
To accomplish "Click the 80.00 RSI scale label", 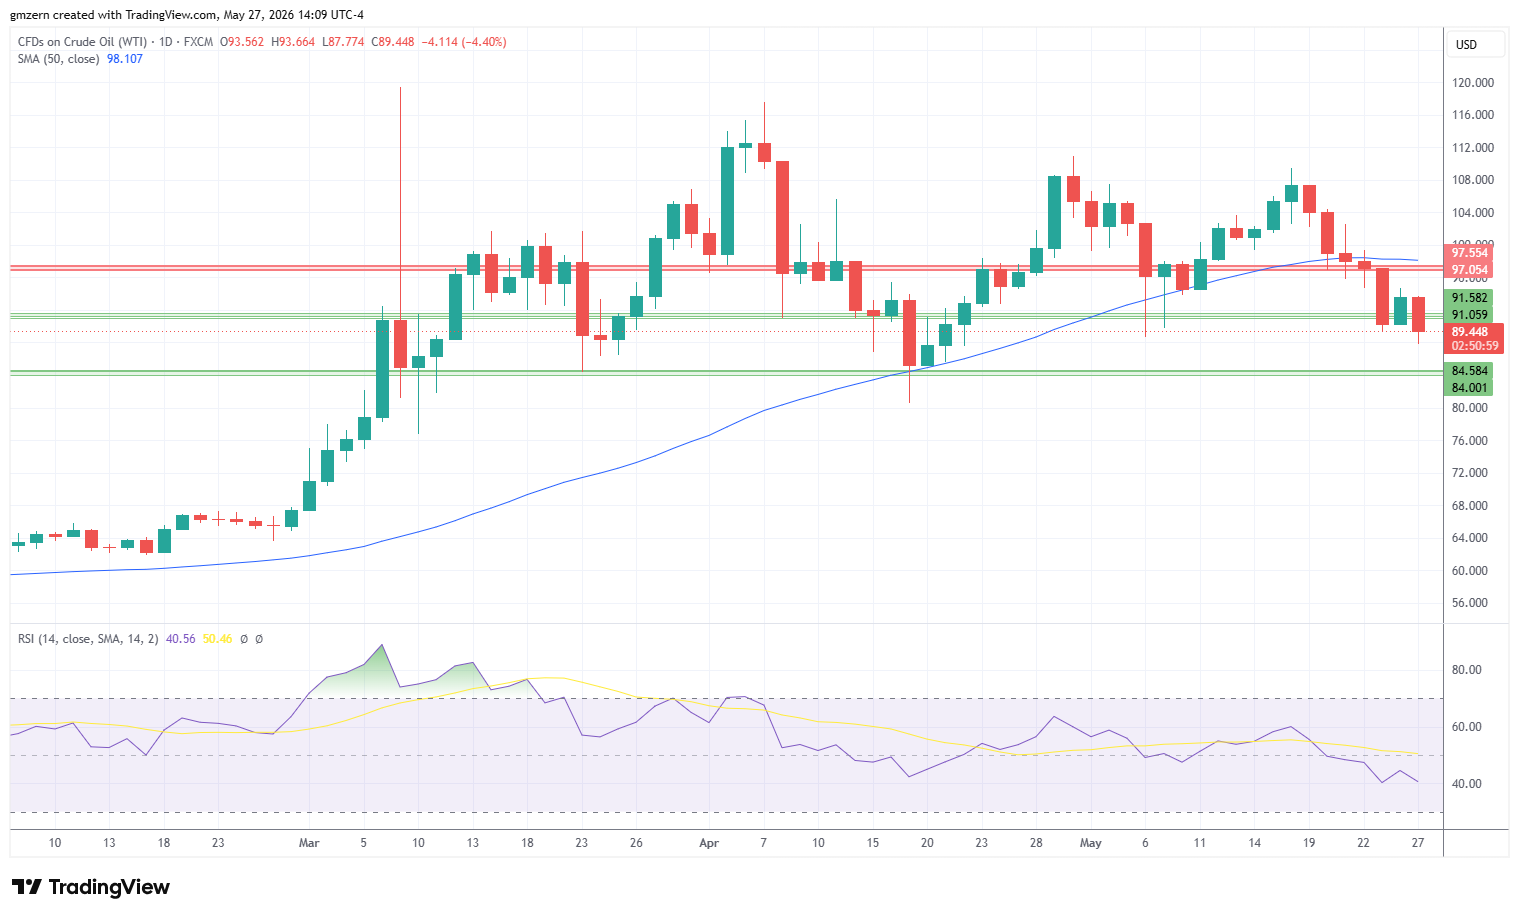I will [1467, 670].
